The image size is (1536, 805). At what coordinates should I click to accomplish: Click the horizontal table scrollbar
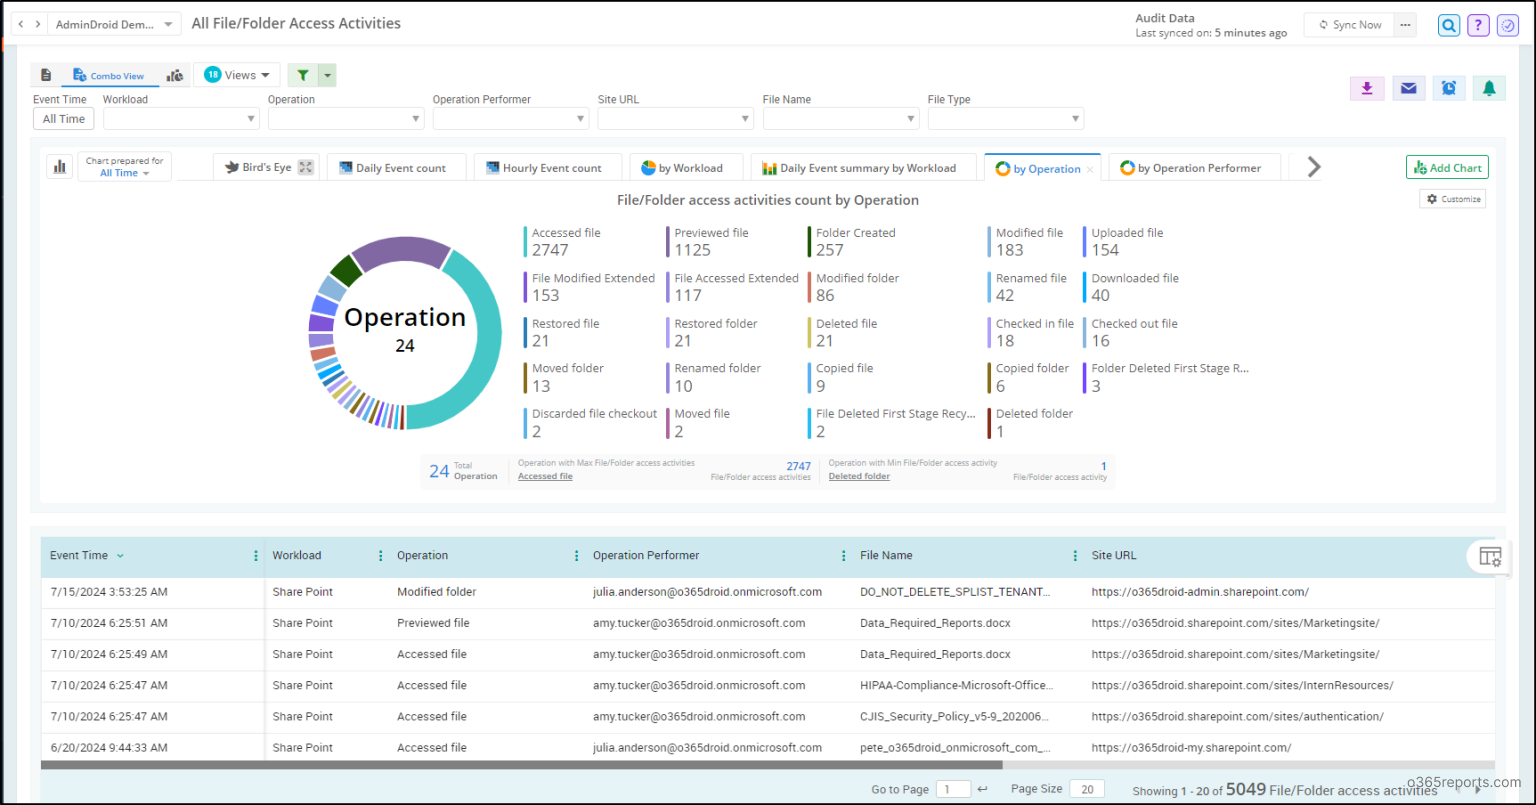point(521,765)
